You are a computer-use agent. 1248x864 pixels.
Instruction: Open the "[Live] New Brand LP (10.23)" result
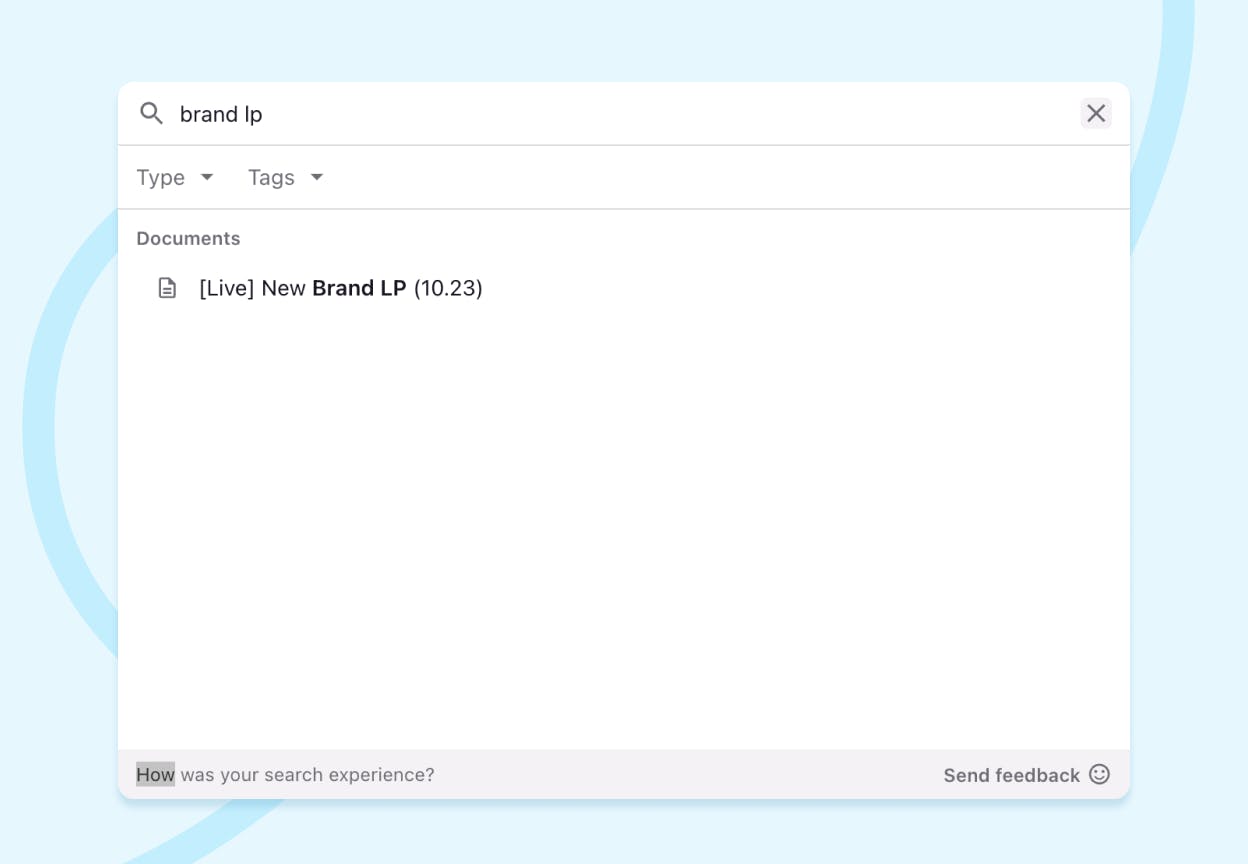click(624, 288)
